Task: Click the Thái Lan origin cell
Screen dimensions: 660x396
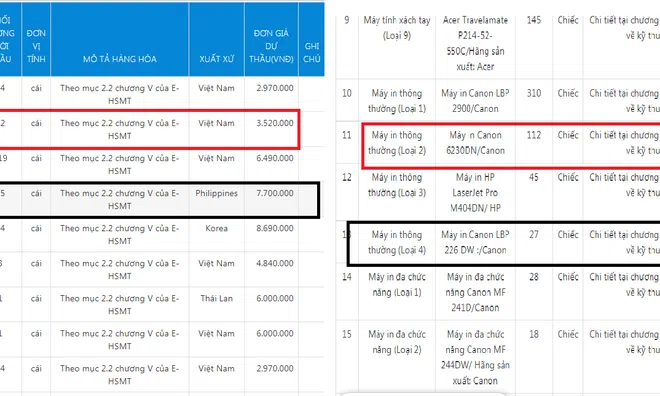Action: point(216,298)
